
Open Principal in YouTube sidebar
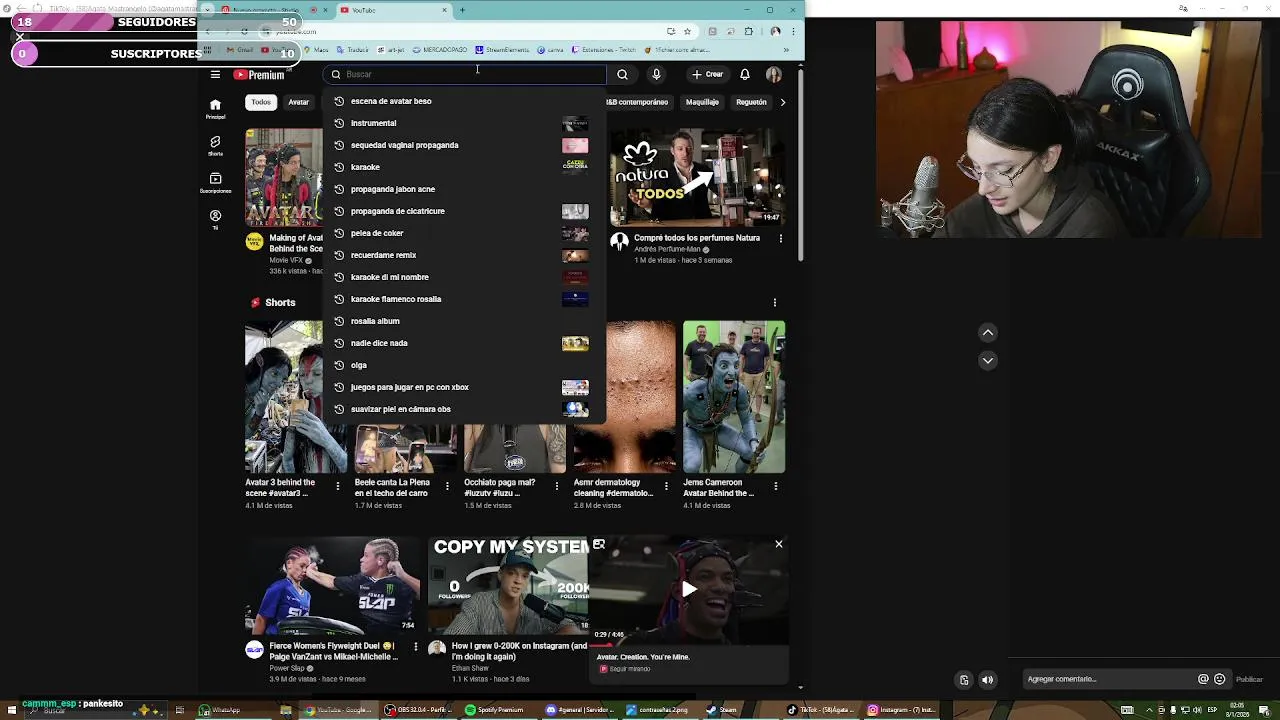coord(215,109)
